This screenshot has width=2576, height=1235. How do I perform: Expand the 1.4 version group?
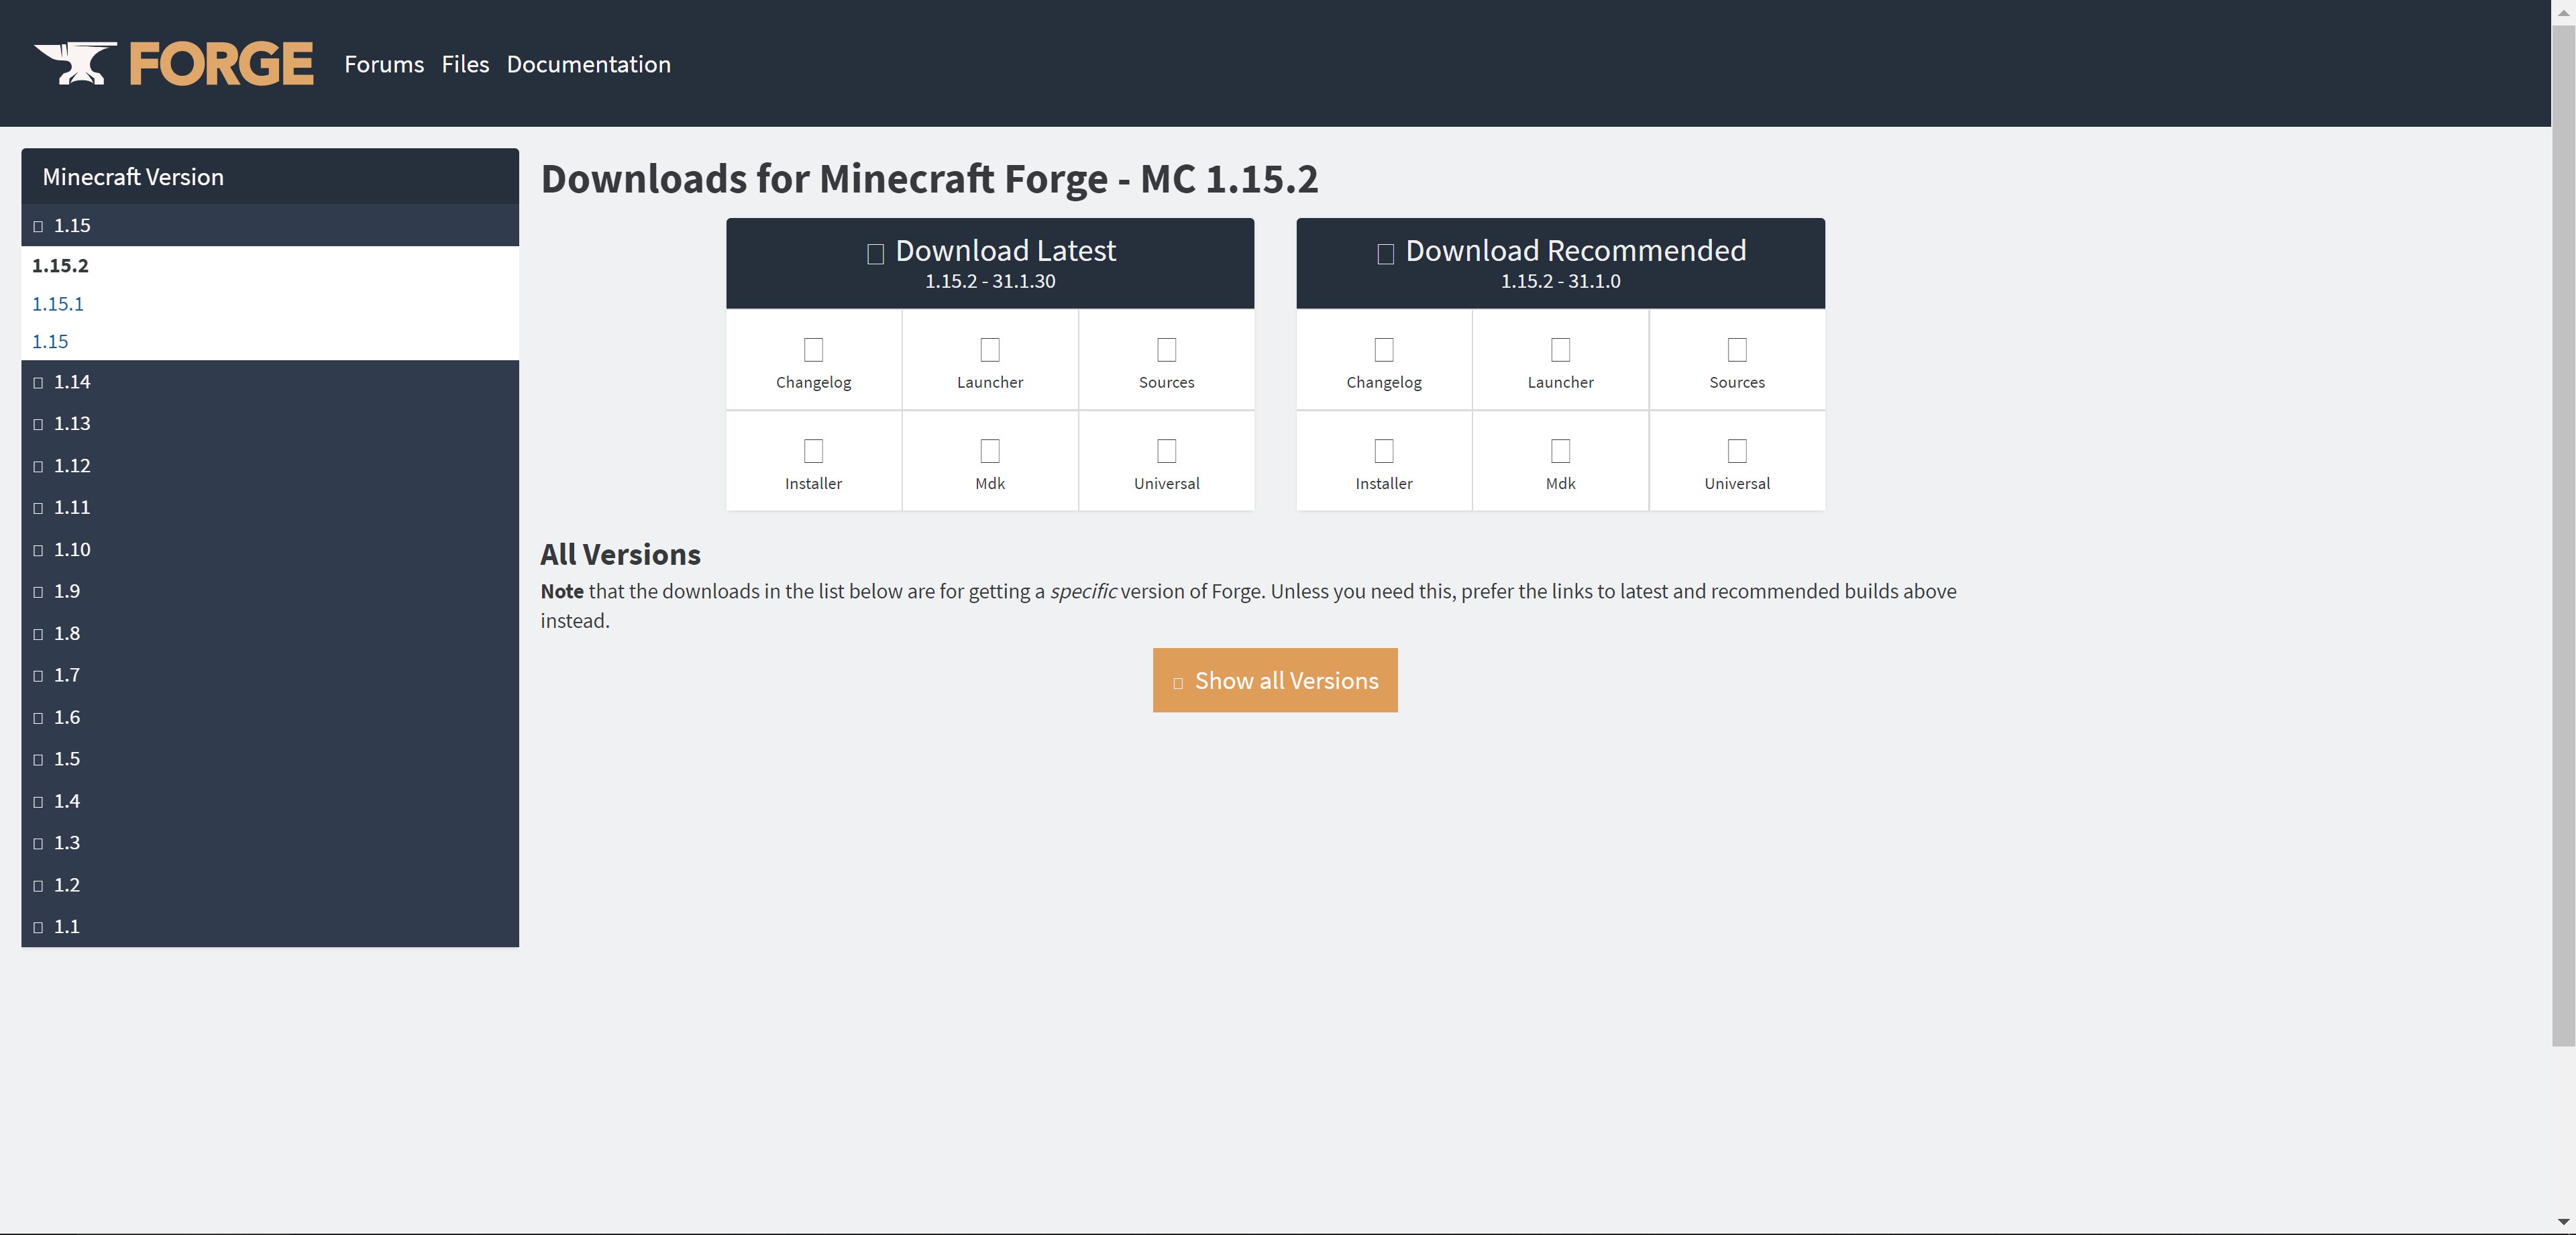[270, 801]
